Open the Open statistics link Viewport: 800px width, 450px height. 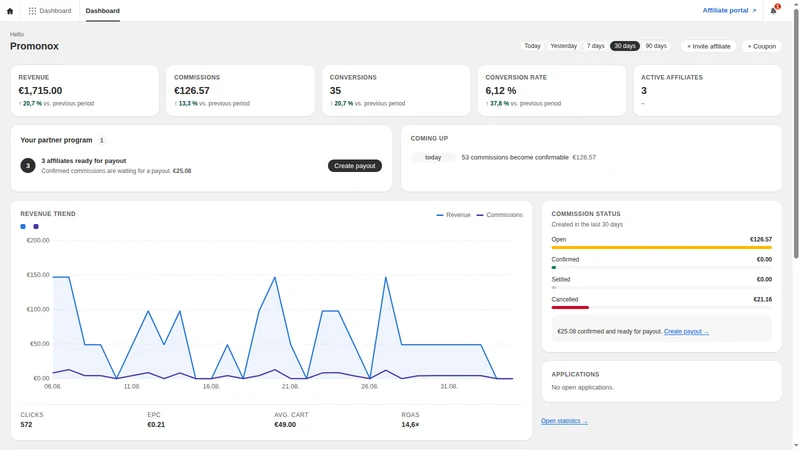coord(564,421)
